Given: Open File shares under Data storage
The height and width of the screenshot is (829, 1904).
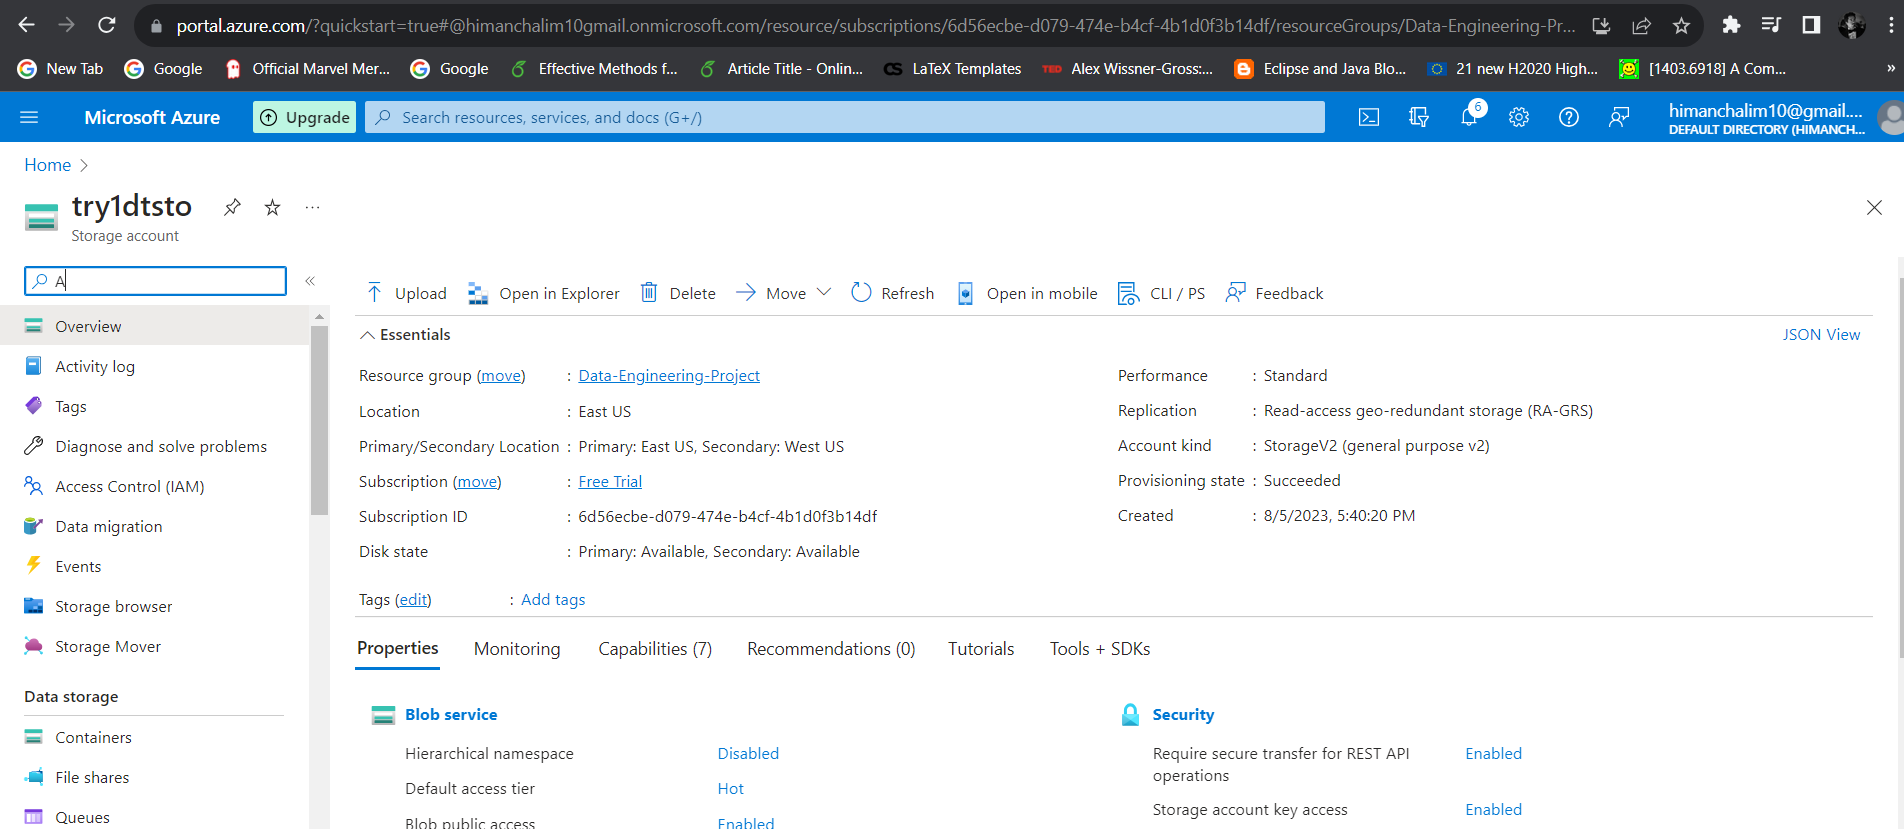Looking at the screenshot, I should point(155,777).
